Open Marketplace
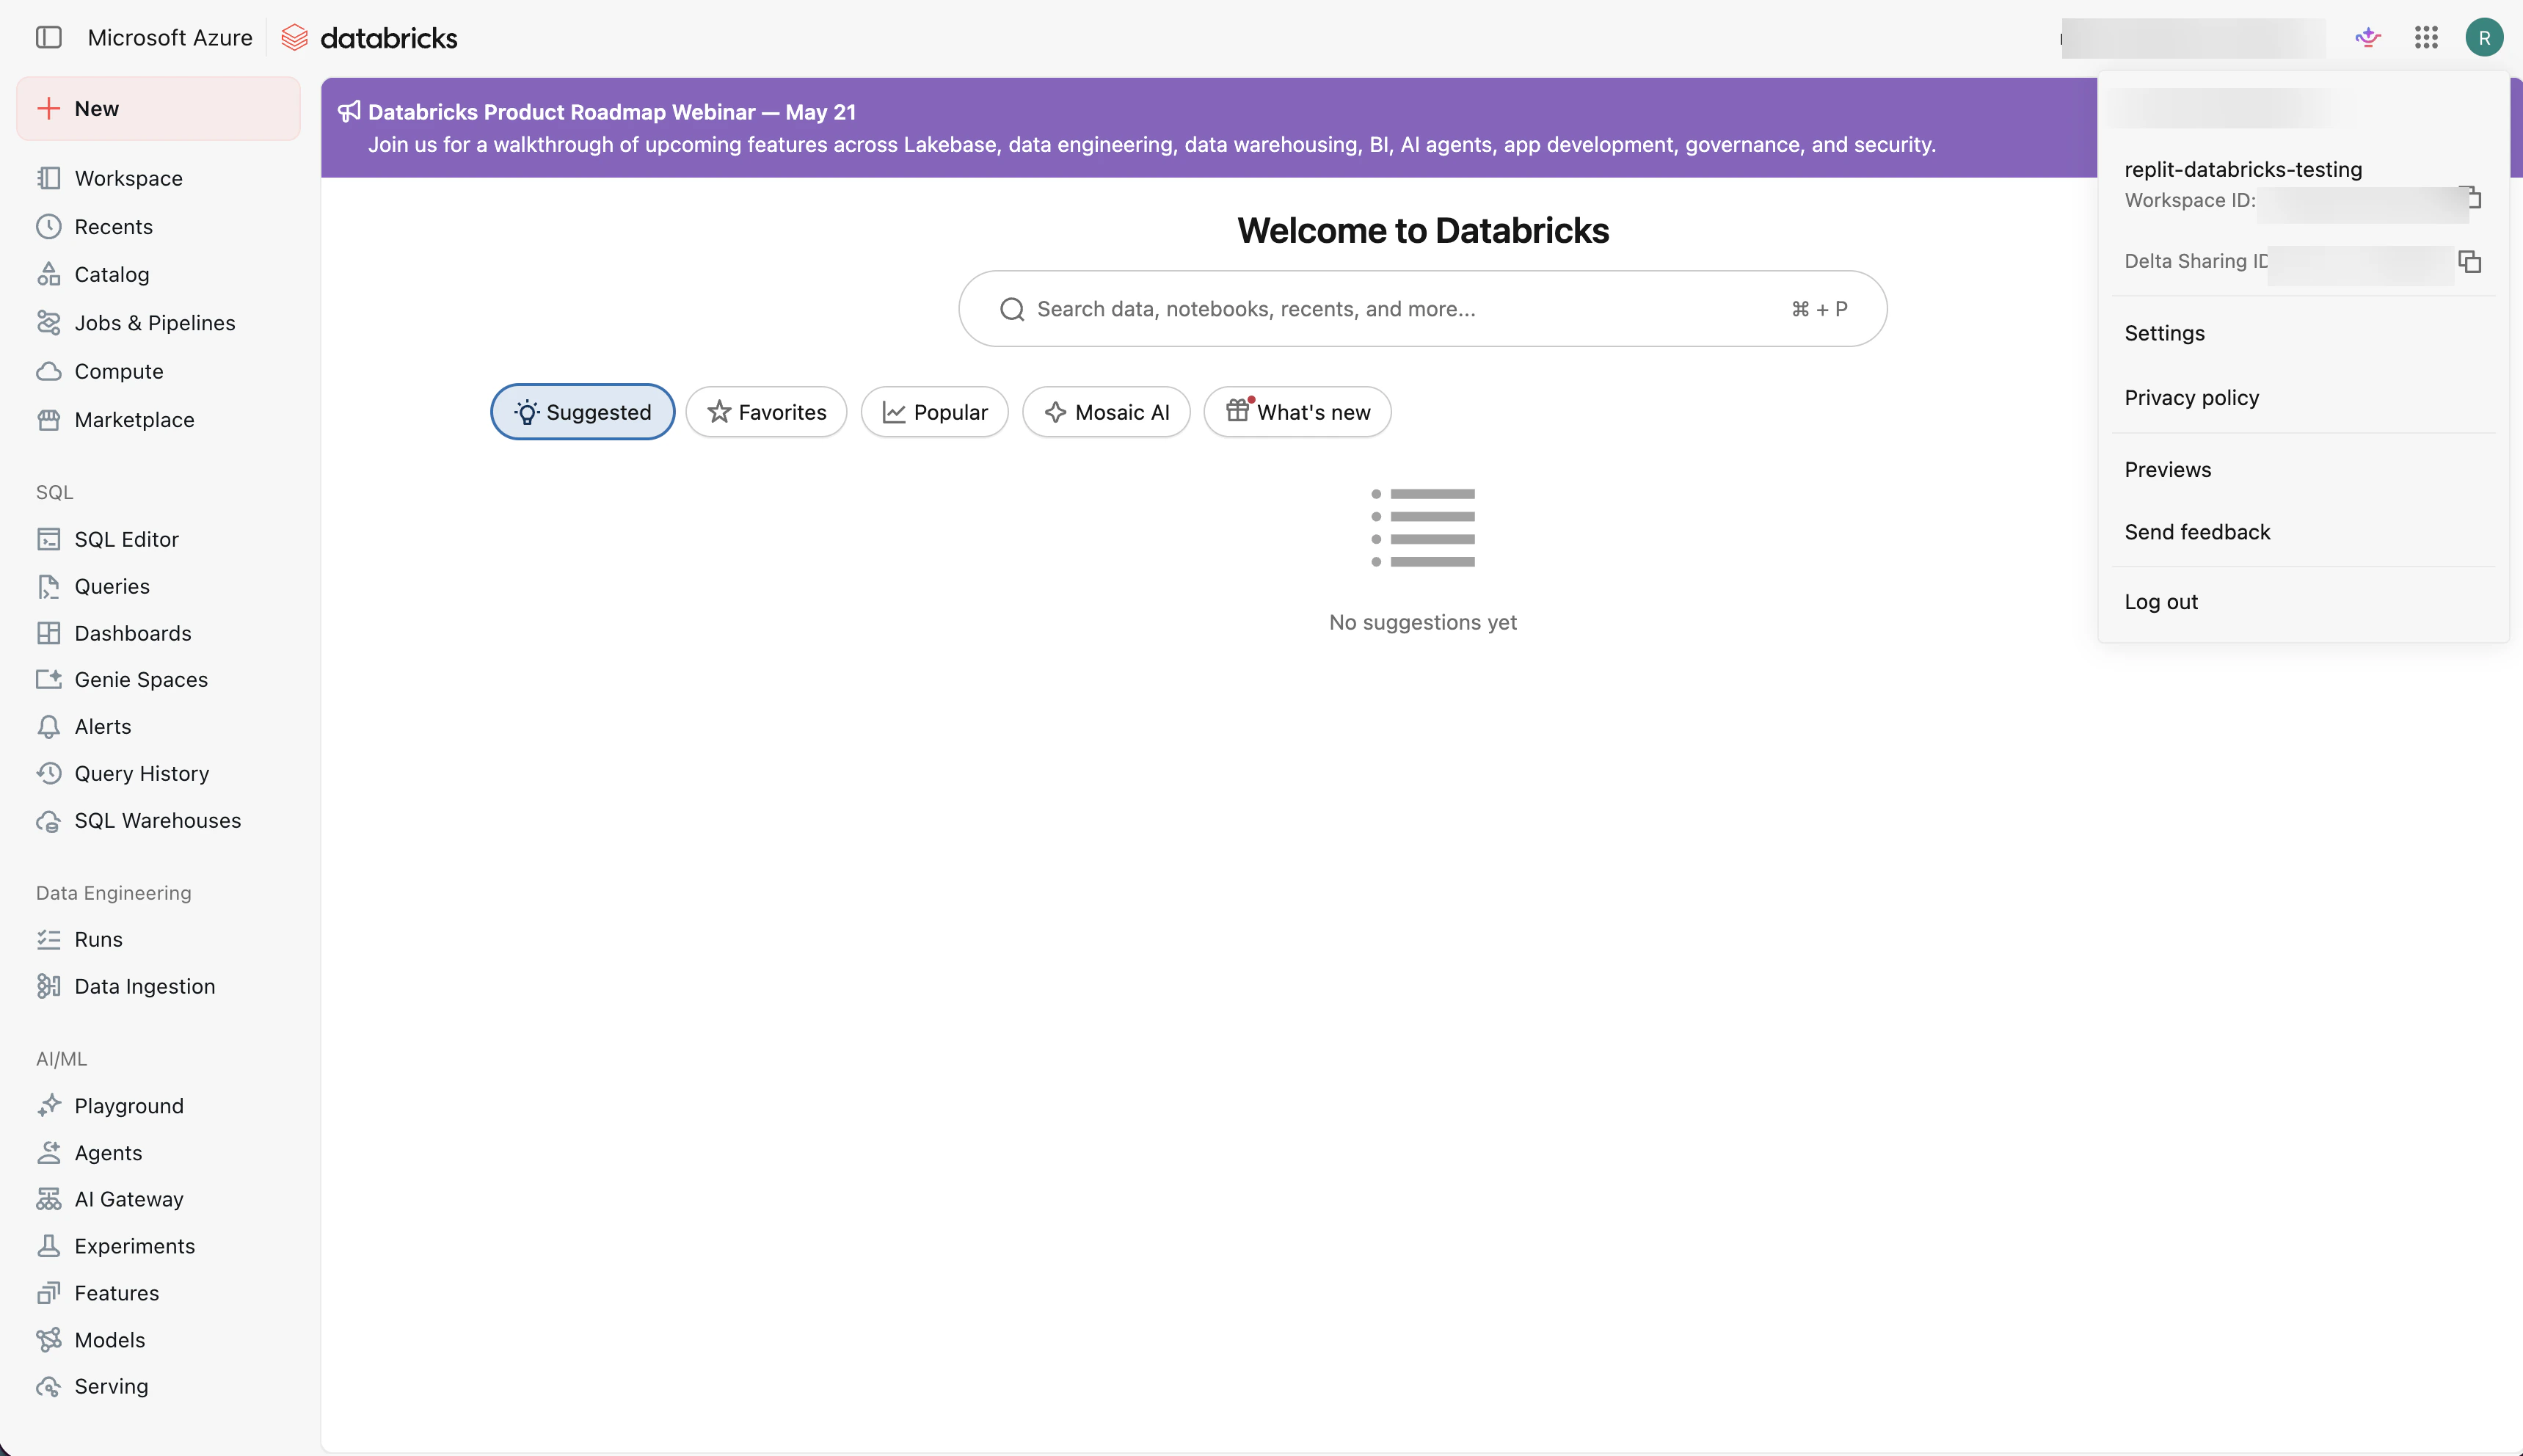 tap(158, 420)
